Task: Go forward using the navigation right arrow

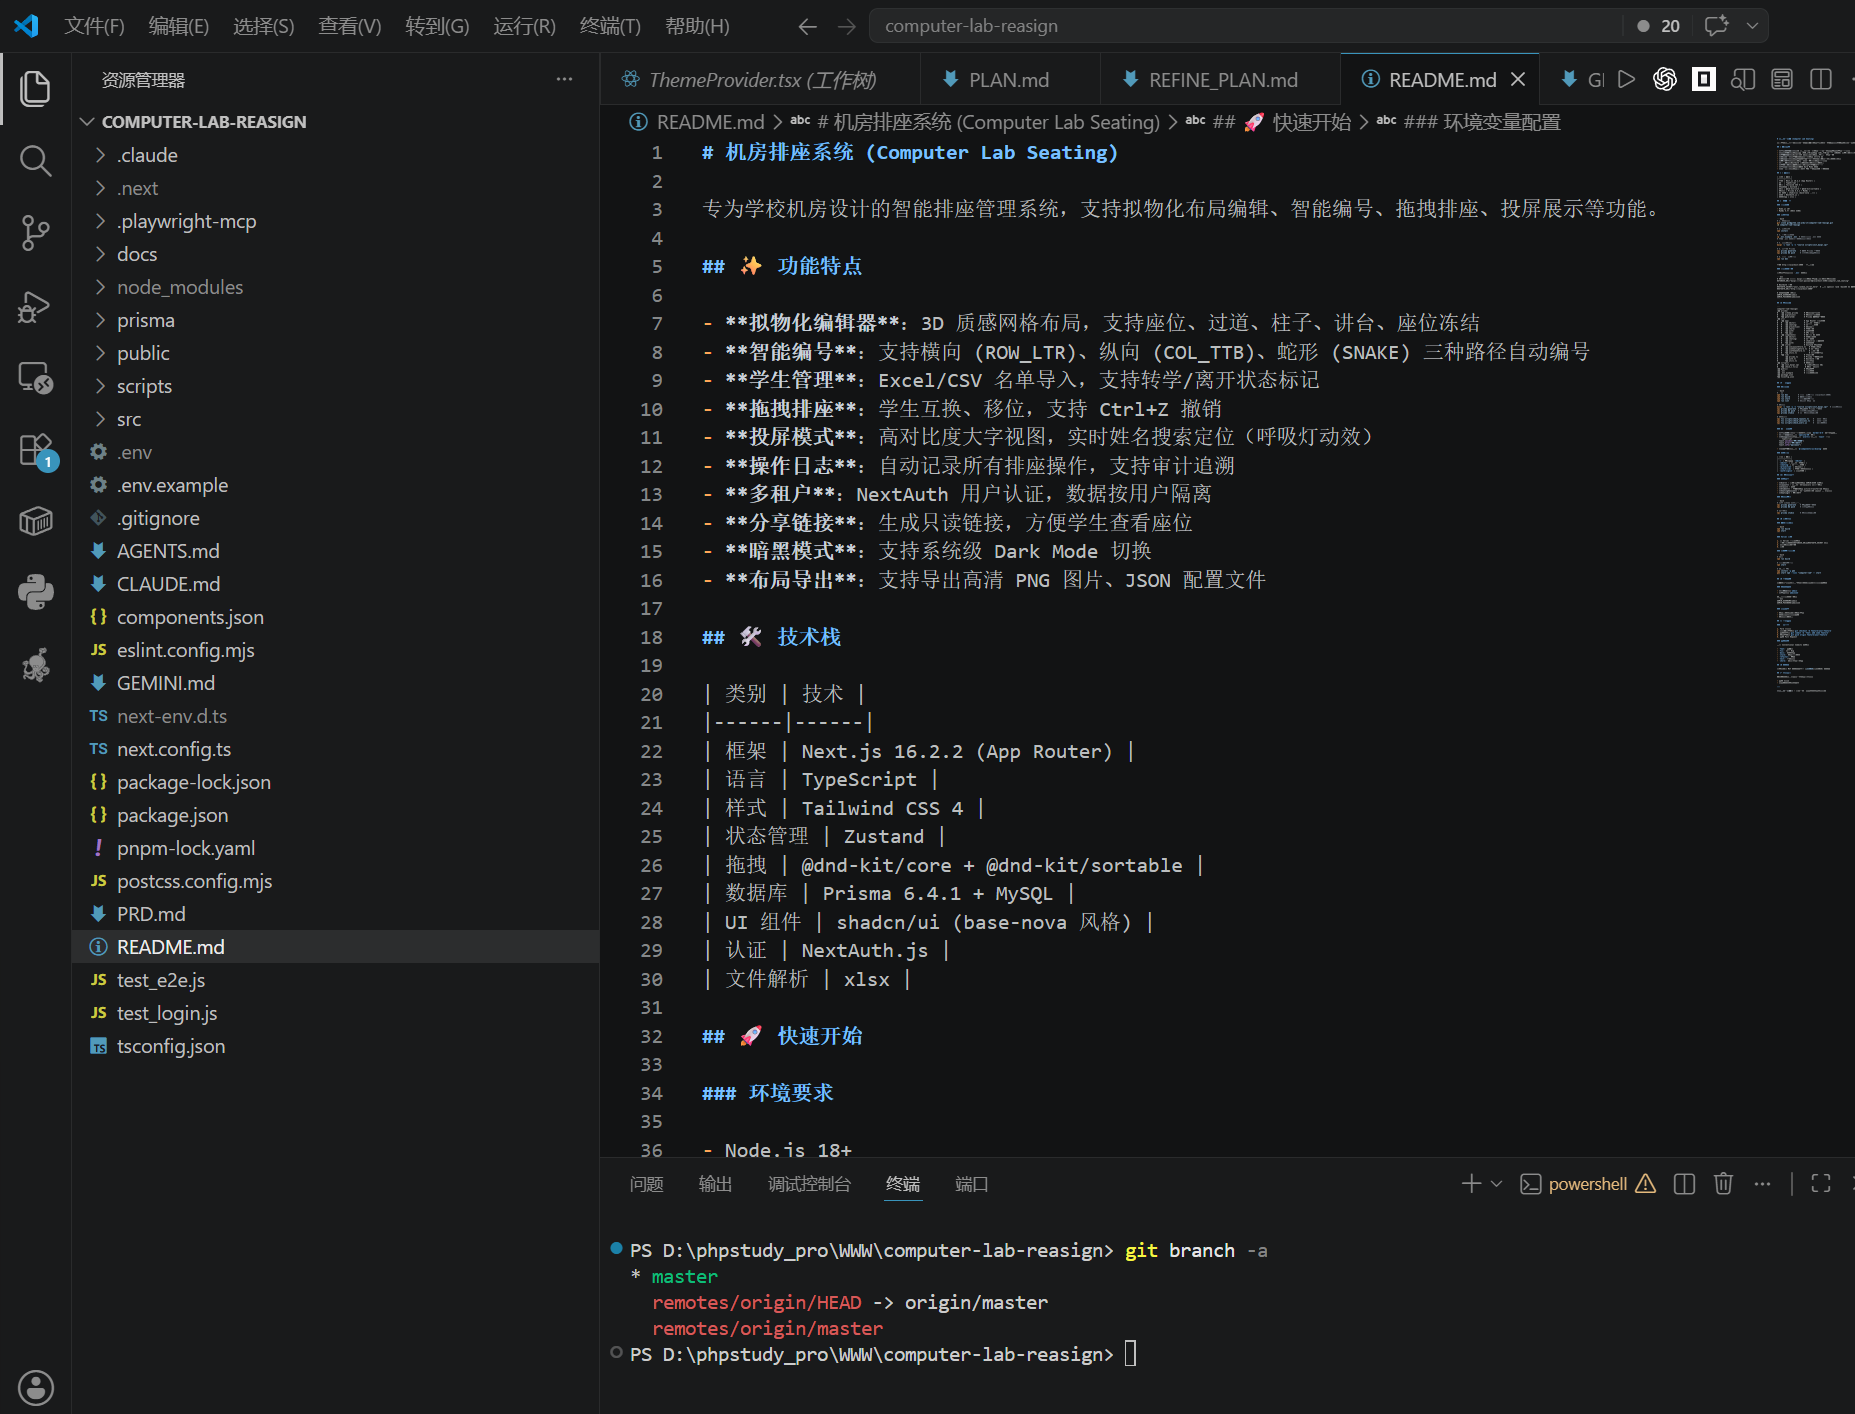Action: pos(846,26)
